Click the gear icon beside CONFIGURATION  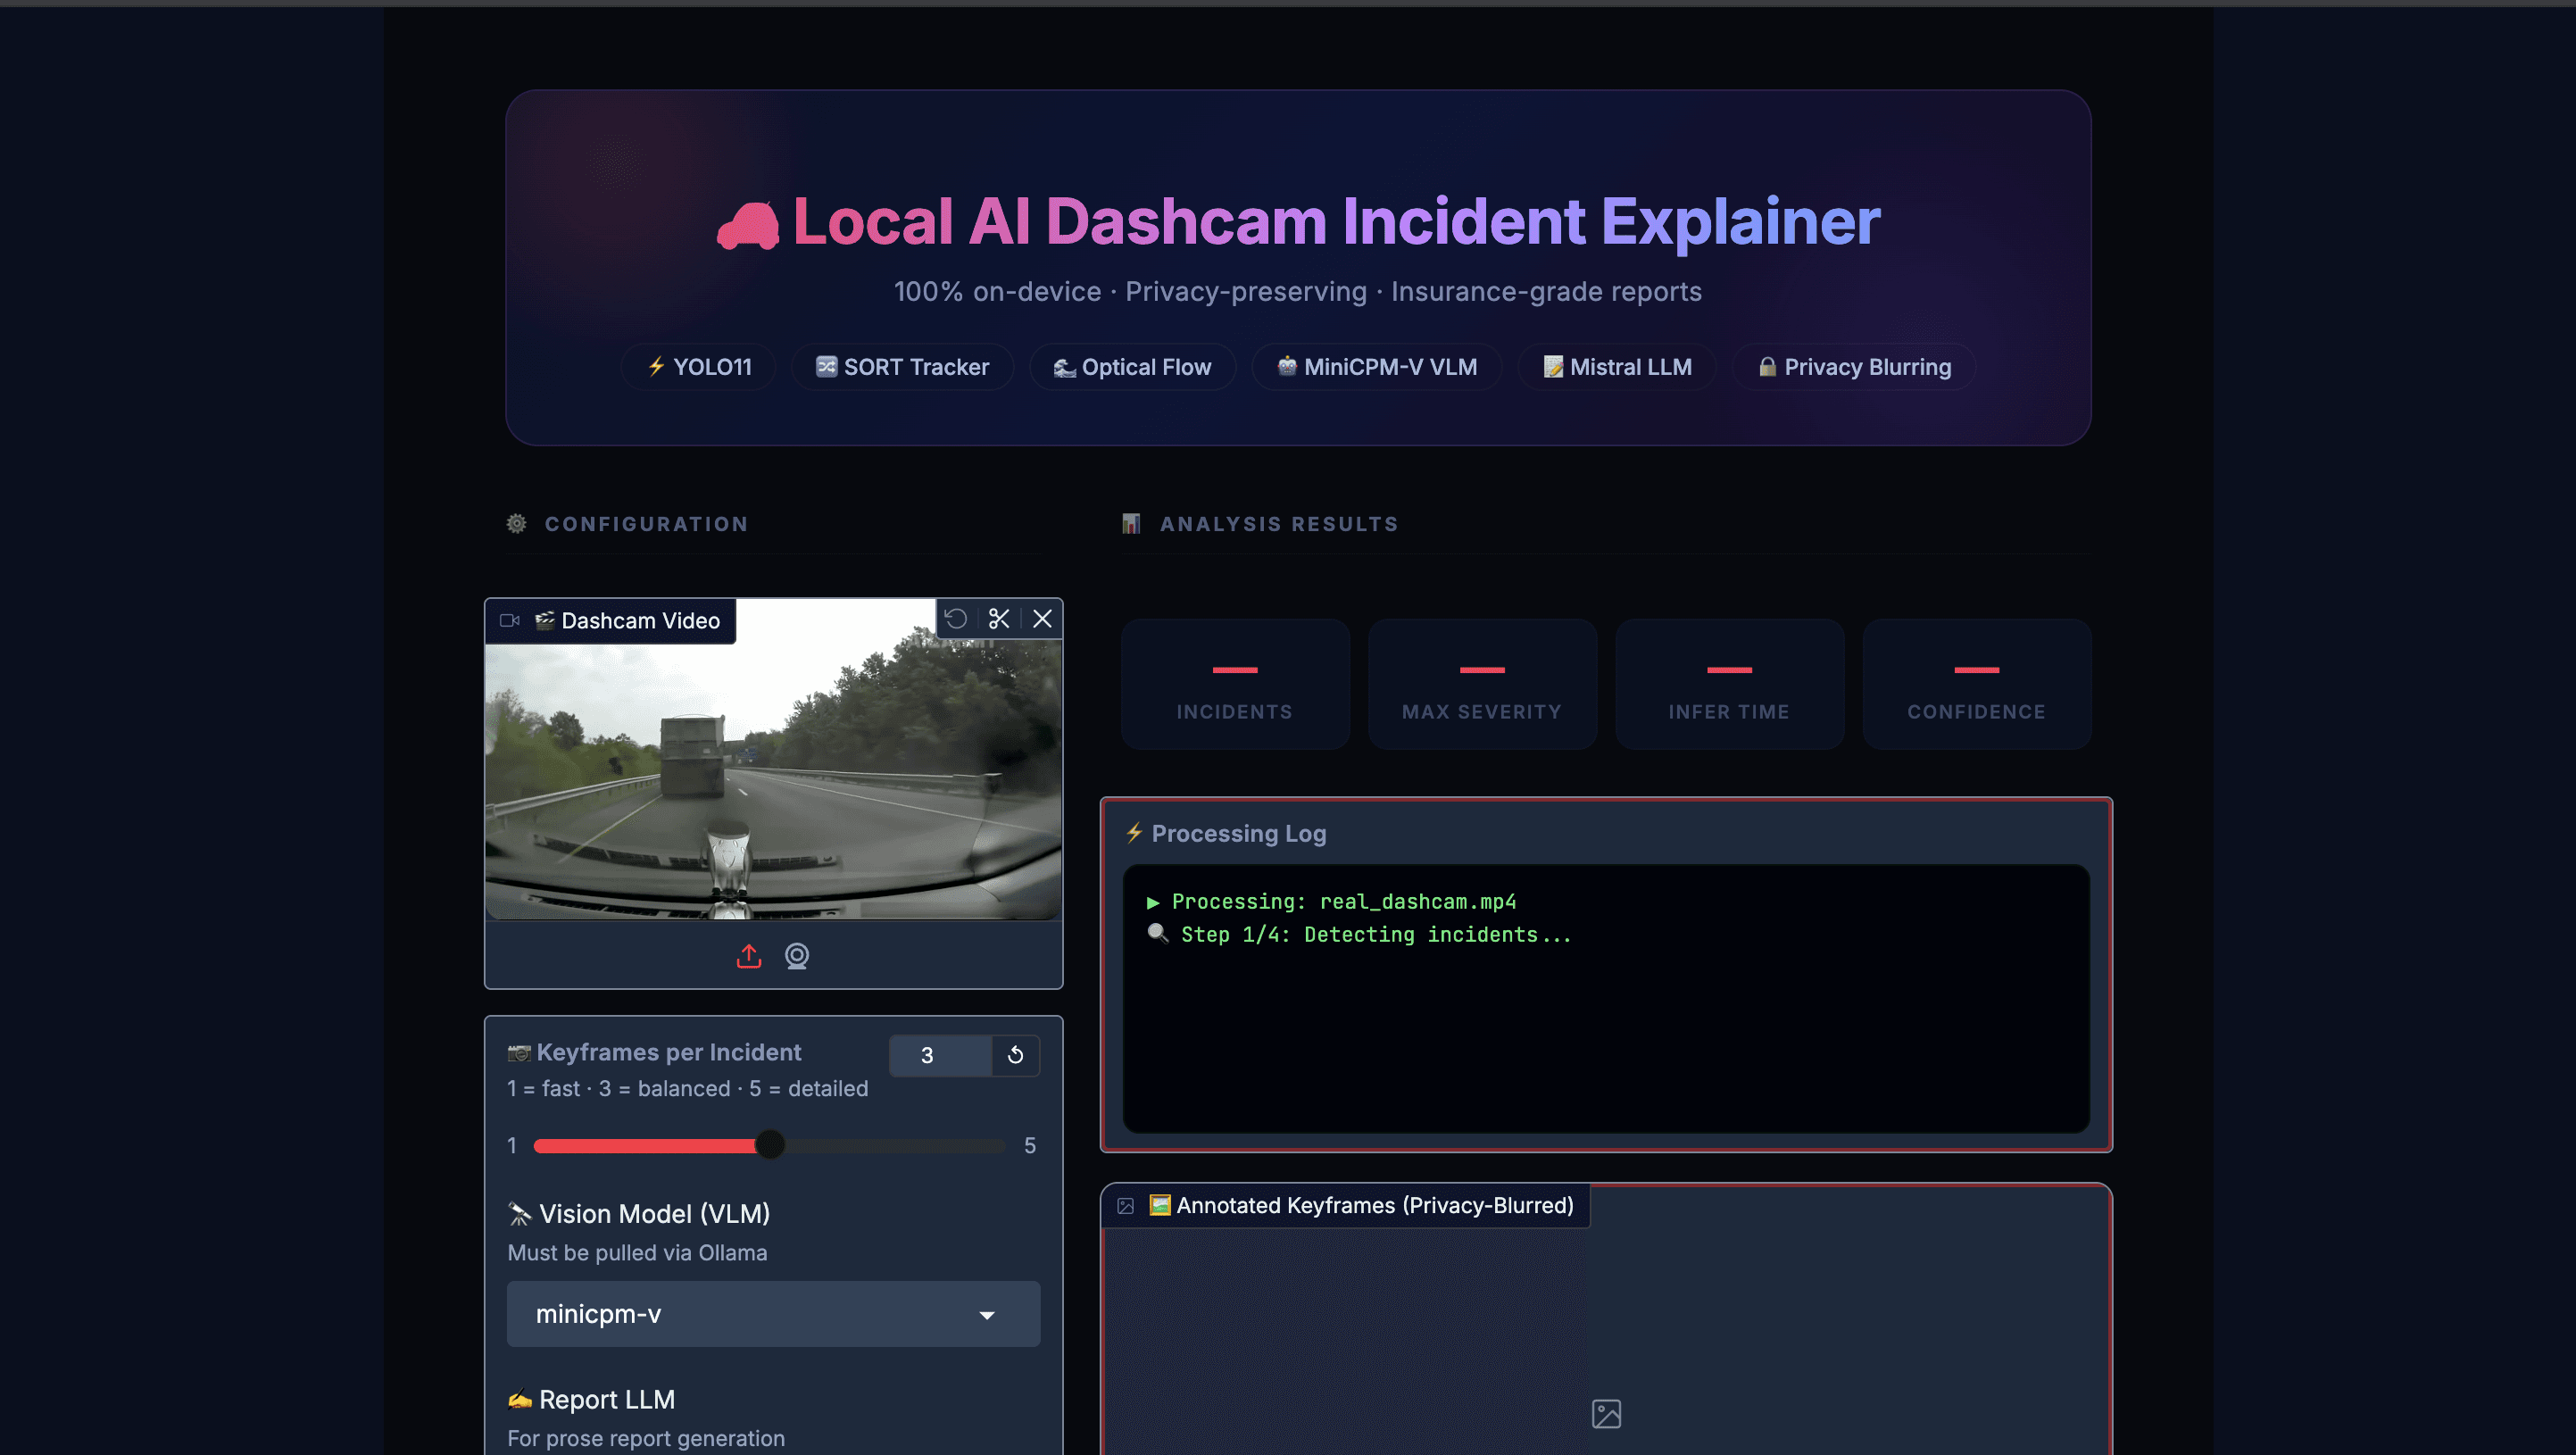click(516, 523)
